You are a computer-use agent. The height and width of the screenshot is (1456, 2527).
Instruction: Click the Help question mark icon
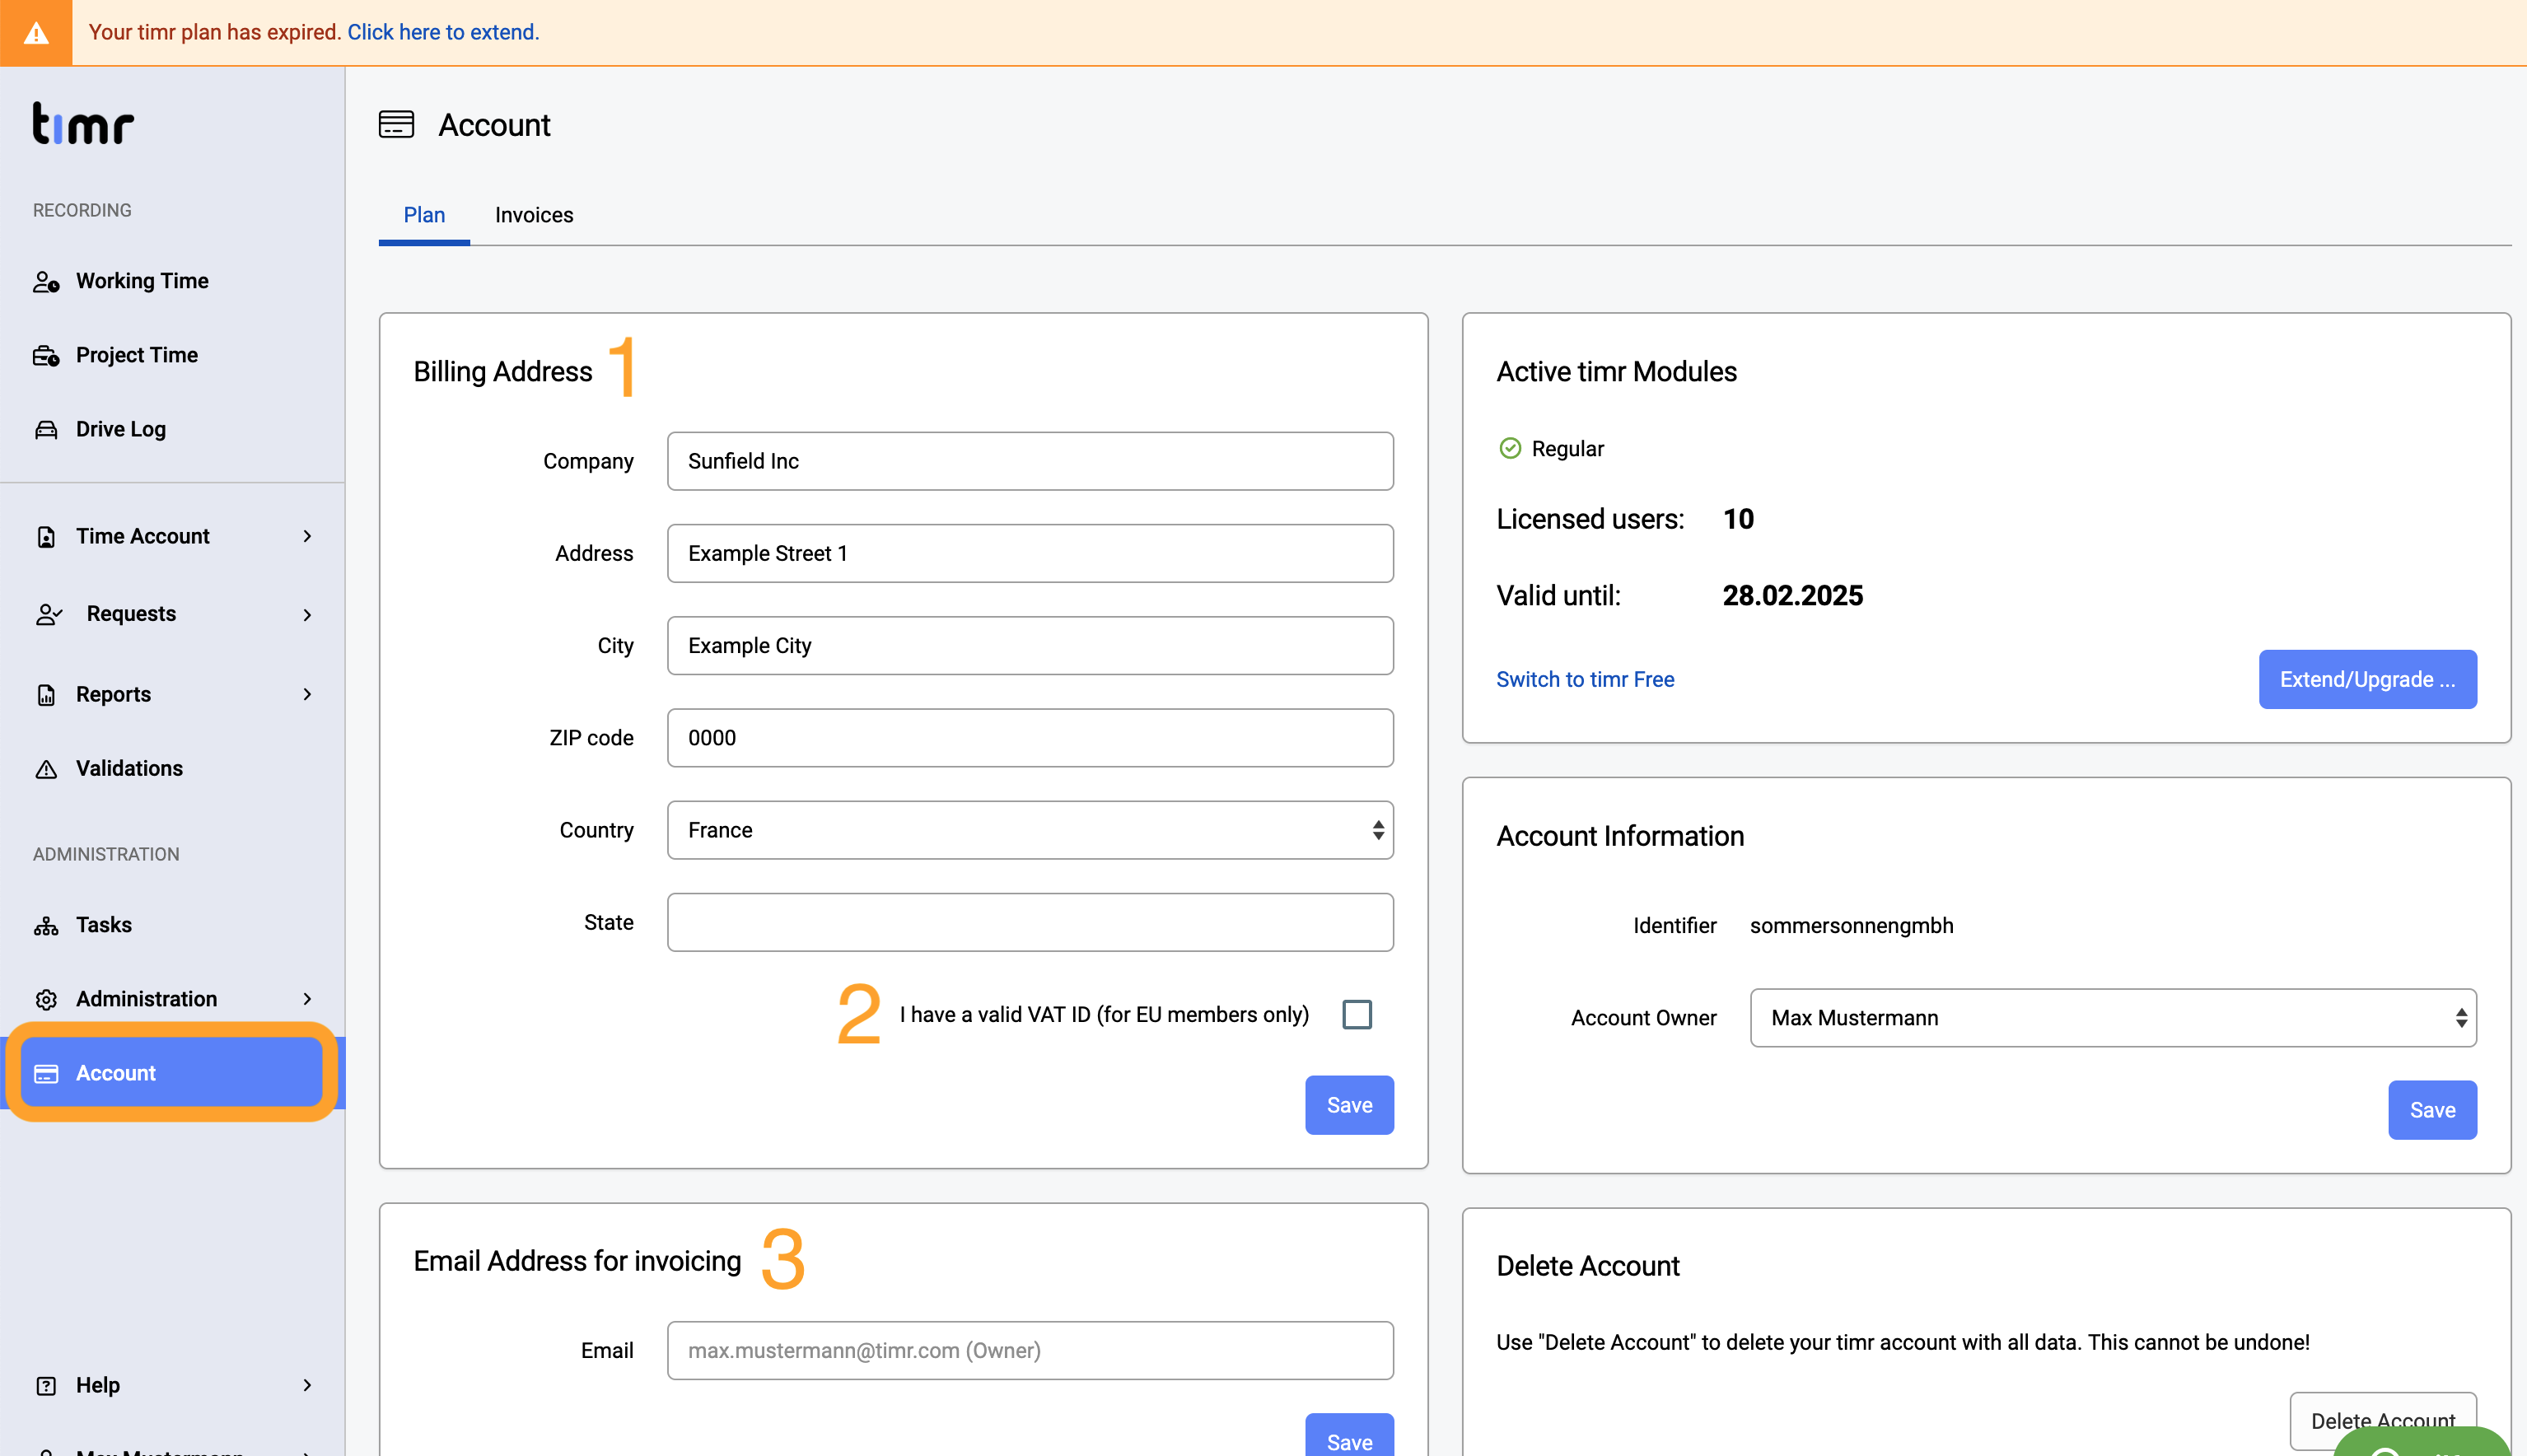click(46, 1385)
